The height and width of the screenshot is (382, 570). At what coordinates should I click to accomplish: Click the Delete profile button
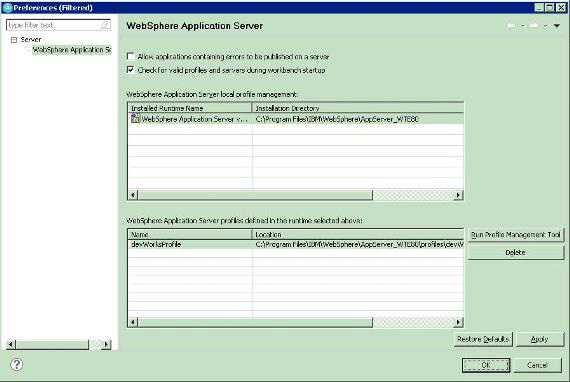tap(516, 252)
